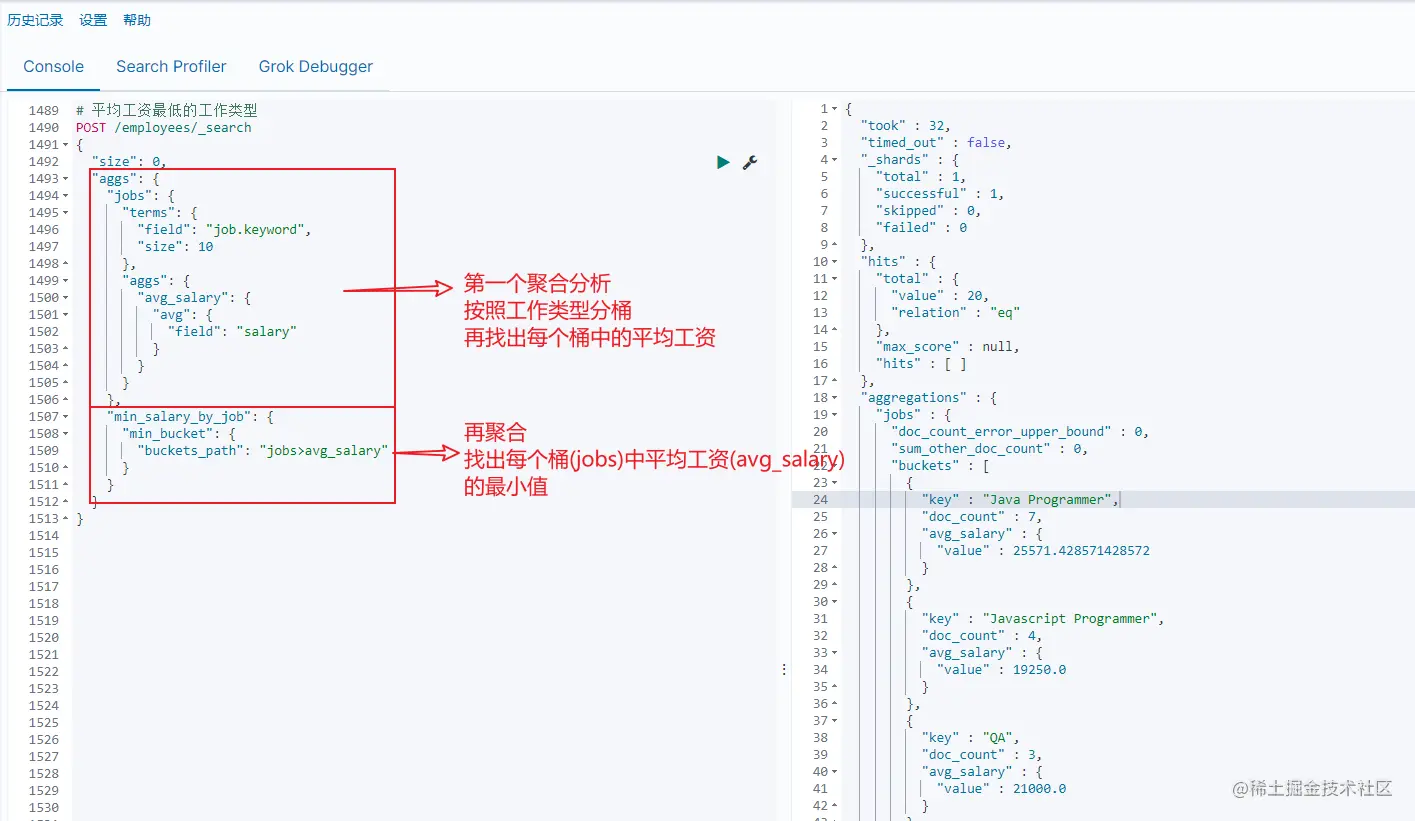This screenshot has width=1415, height=821.
Task: Click "took" : 32 in the response
Action: [x=906, y=126]
